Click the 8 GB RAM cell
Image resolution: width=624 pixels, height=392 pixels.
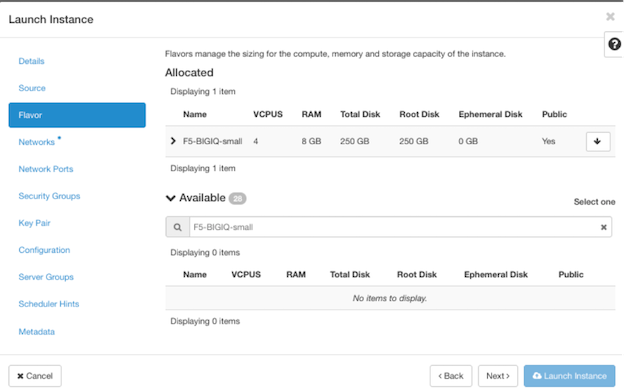[x=311, y=141]
